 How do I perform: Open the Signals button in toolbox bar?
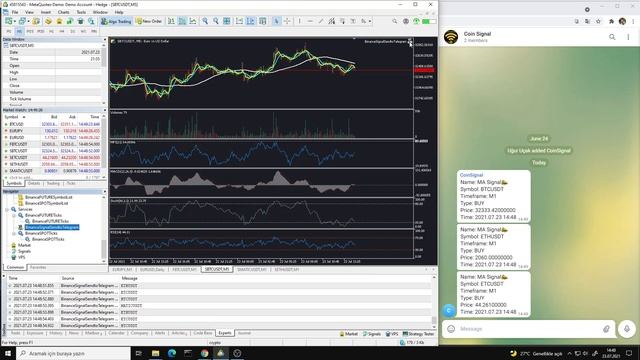tap(372, 334)
